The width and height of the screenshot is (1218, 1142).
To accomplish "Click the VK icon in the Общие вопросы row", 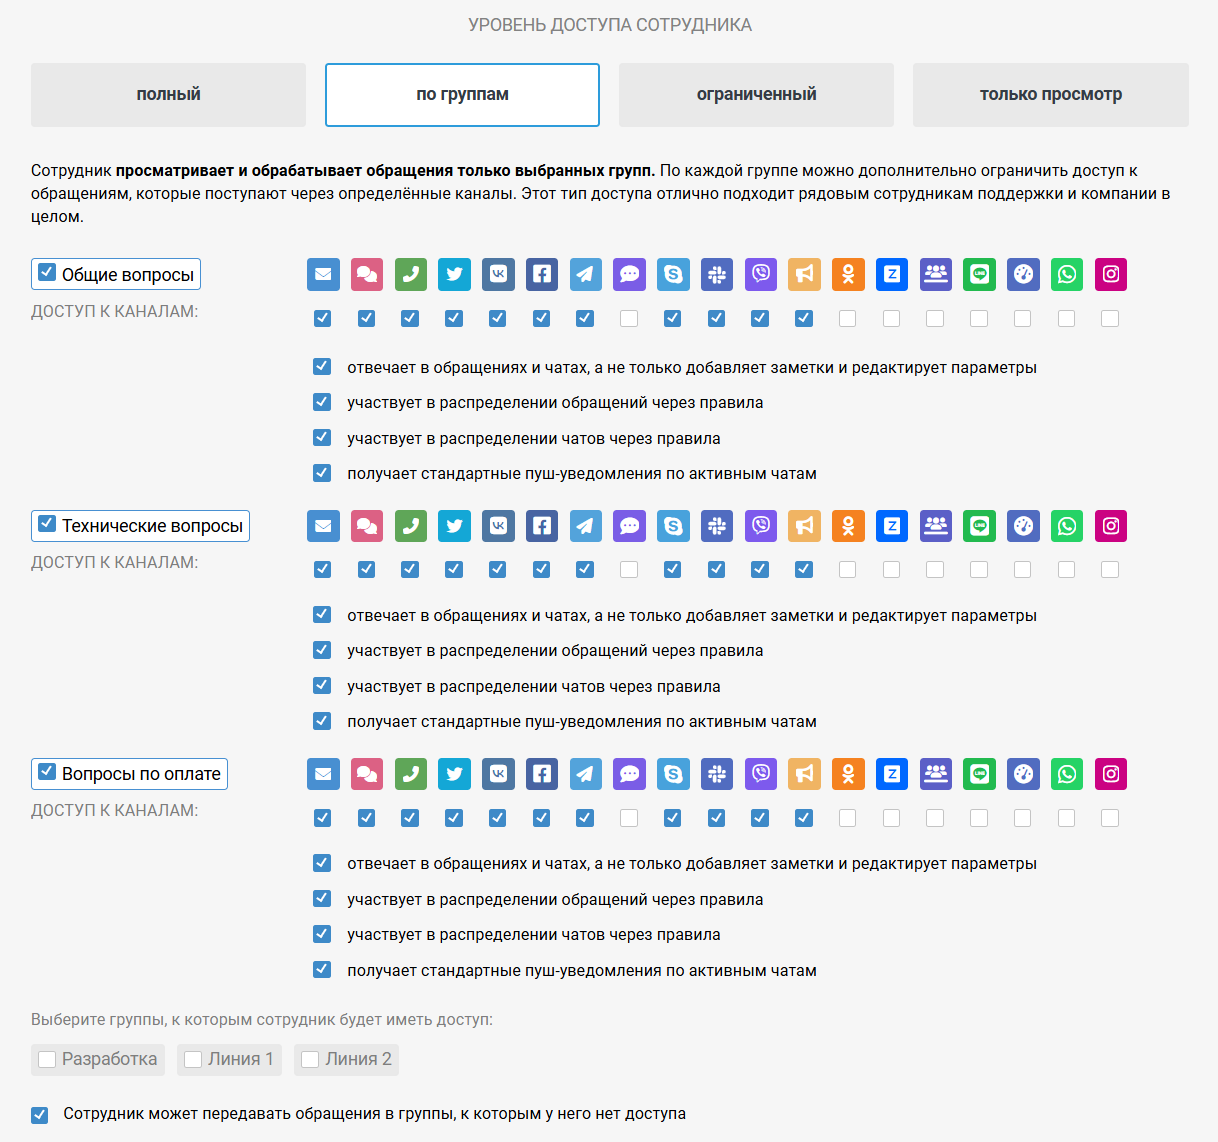I will tap(498, 274).
